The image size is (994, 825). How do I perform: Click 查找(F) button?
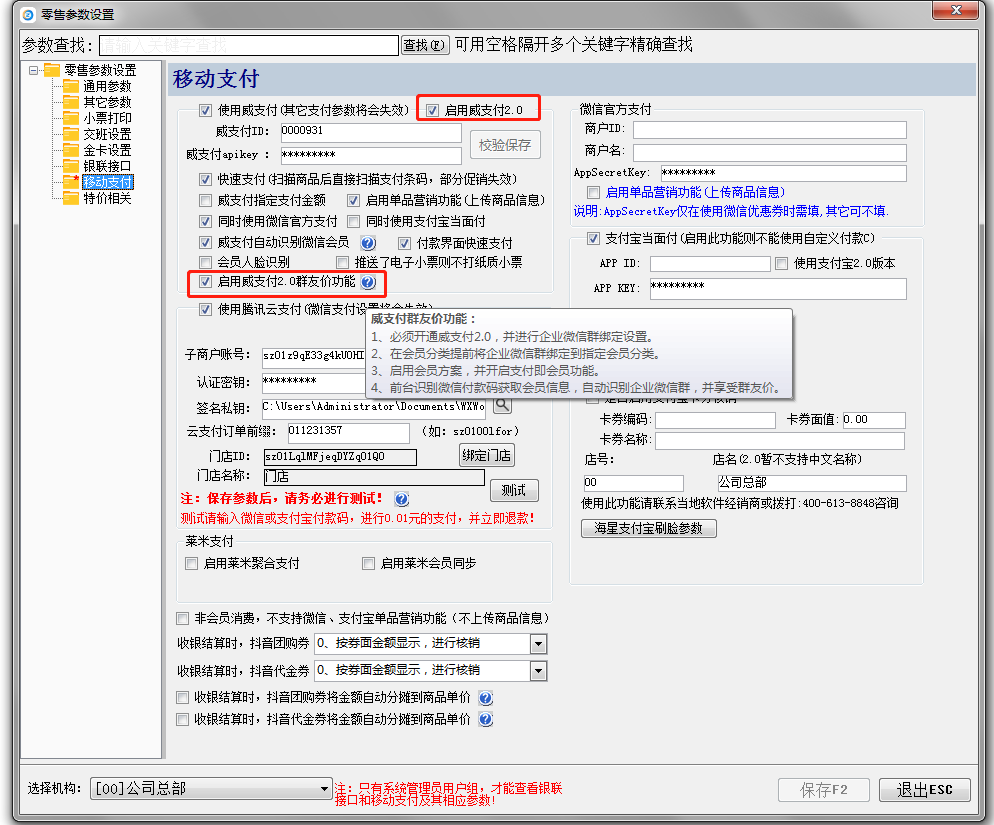pos(425,45)
